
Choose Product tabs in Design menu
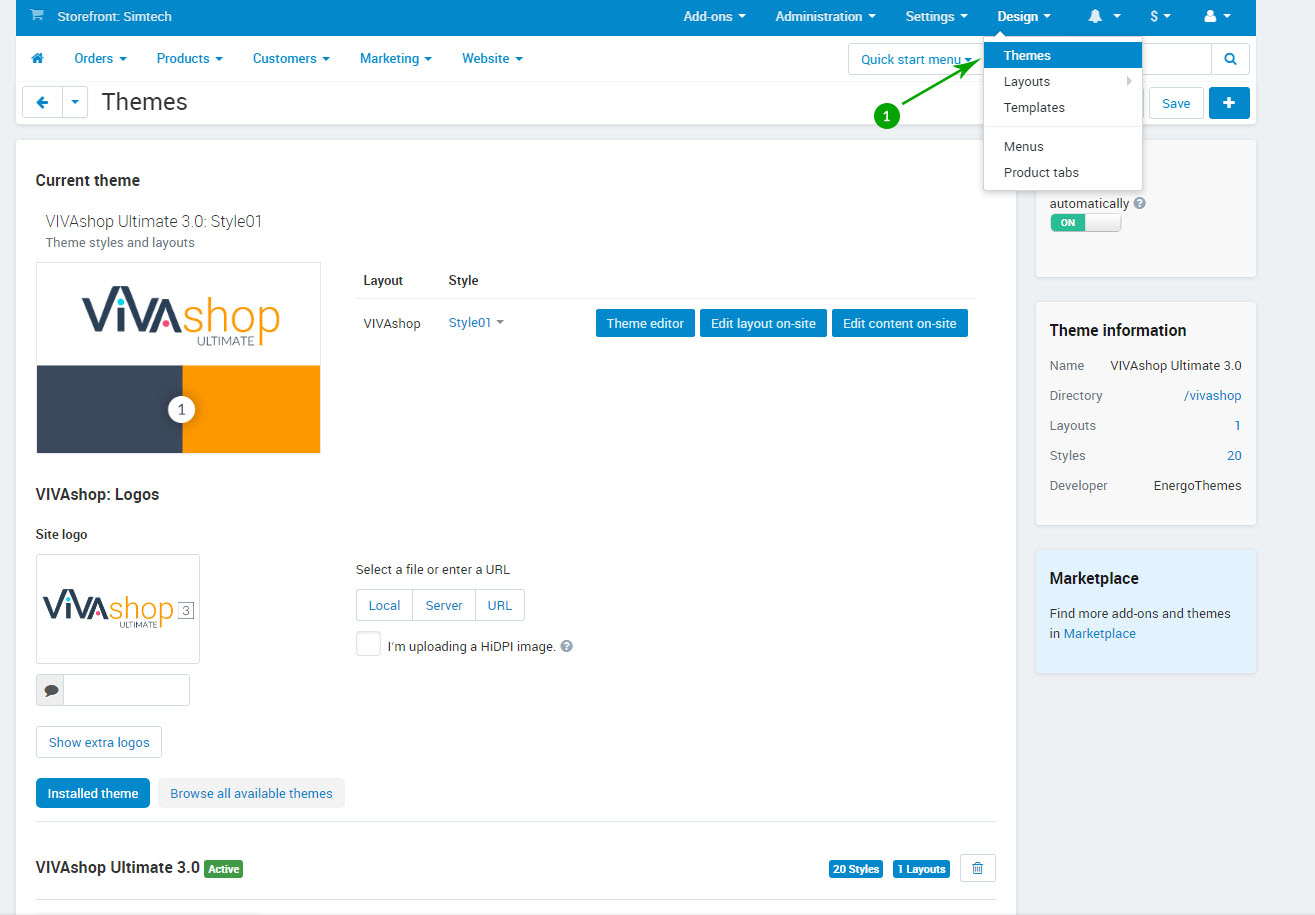coord(1041,173)
